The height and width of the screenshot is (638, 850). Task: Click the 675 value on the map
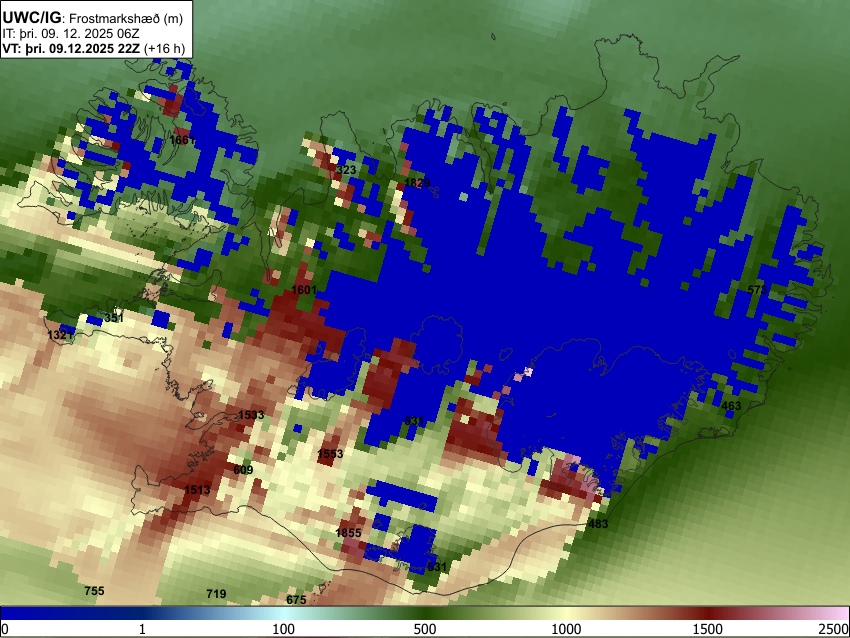[x=296, y=599]
